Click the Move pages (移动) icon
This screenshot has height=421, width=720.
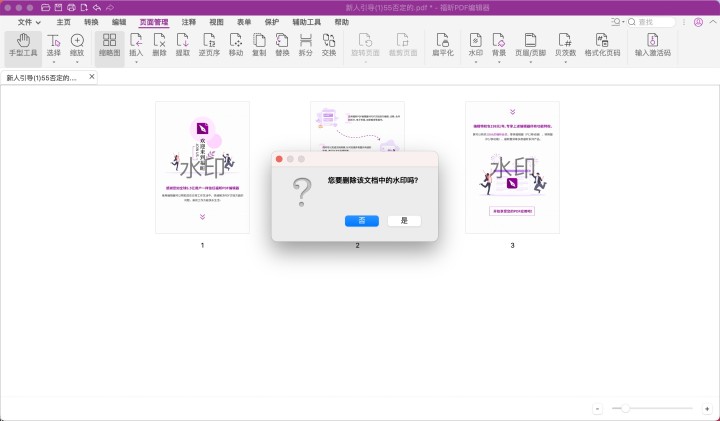coord(235,45)
